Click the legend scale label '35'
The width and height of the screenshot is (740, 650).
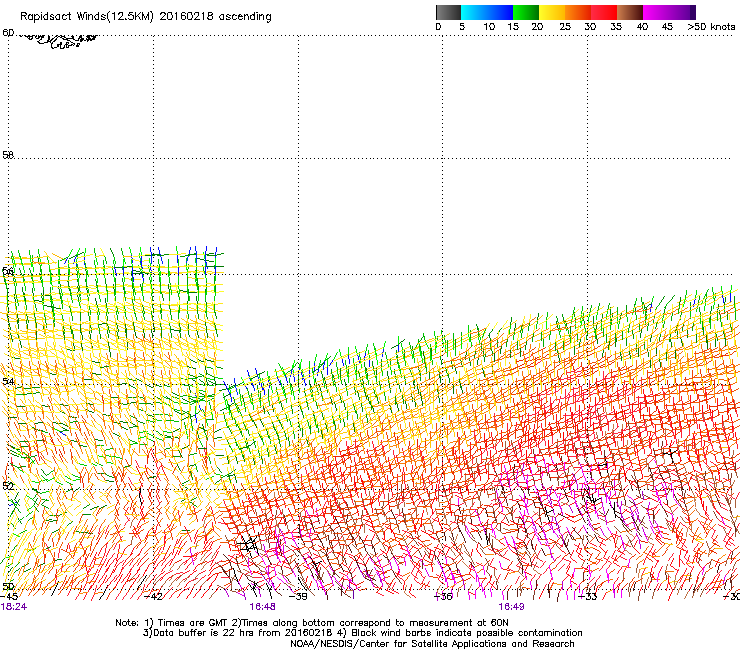(616, 27)
